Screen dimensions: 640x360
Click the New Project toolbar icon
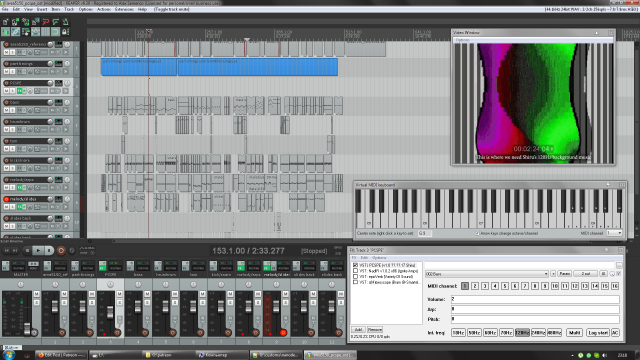(x=5, y=22)
